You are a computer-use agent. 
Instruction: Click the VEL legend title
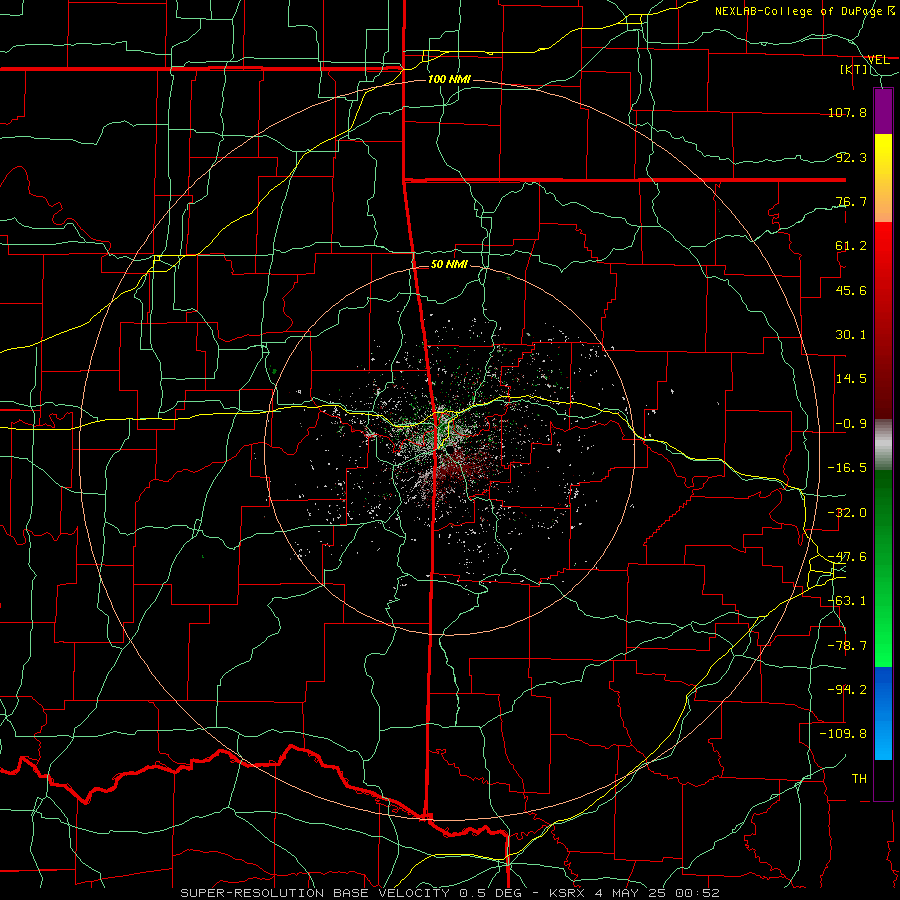click(878, 59)
